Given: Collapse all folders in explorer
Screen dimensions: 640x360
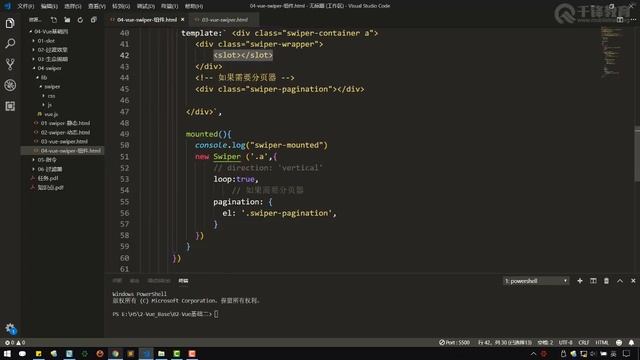Looking at the screenshot, I should (x=93, y=20).
